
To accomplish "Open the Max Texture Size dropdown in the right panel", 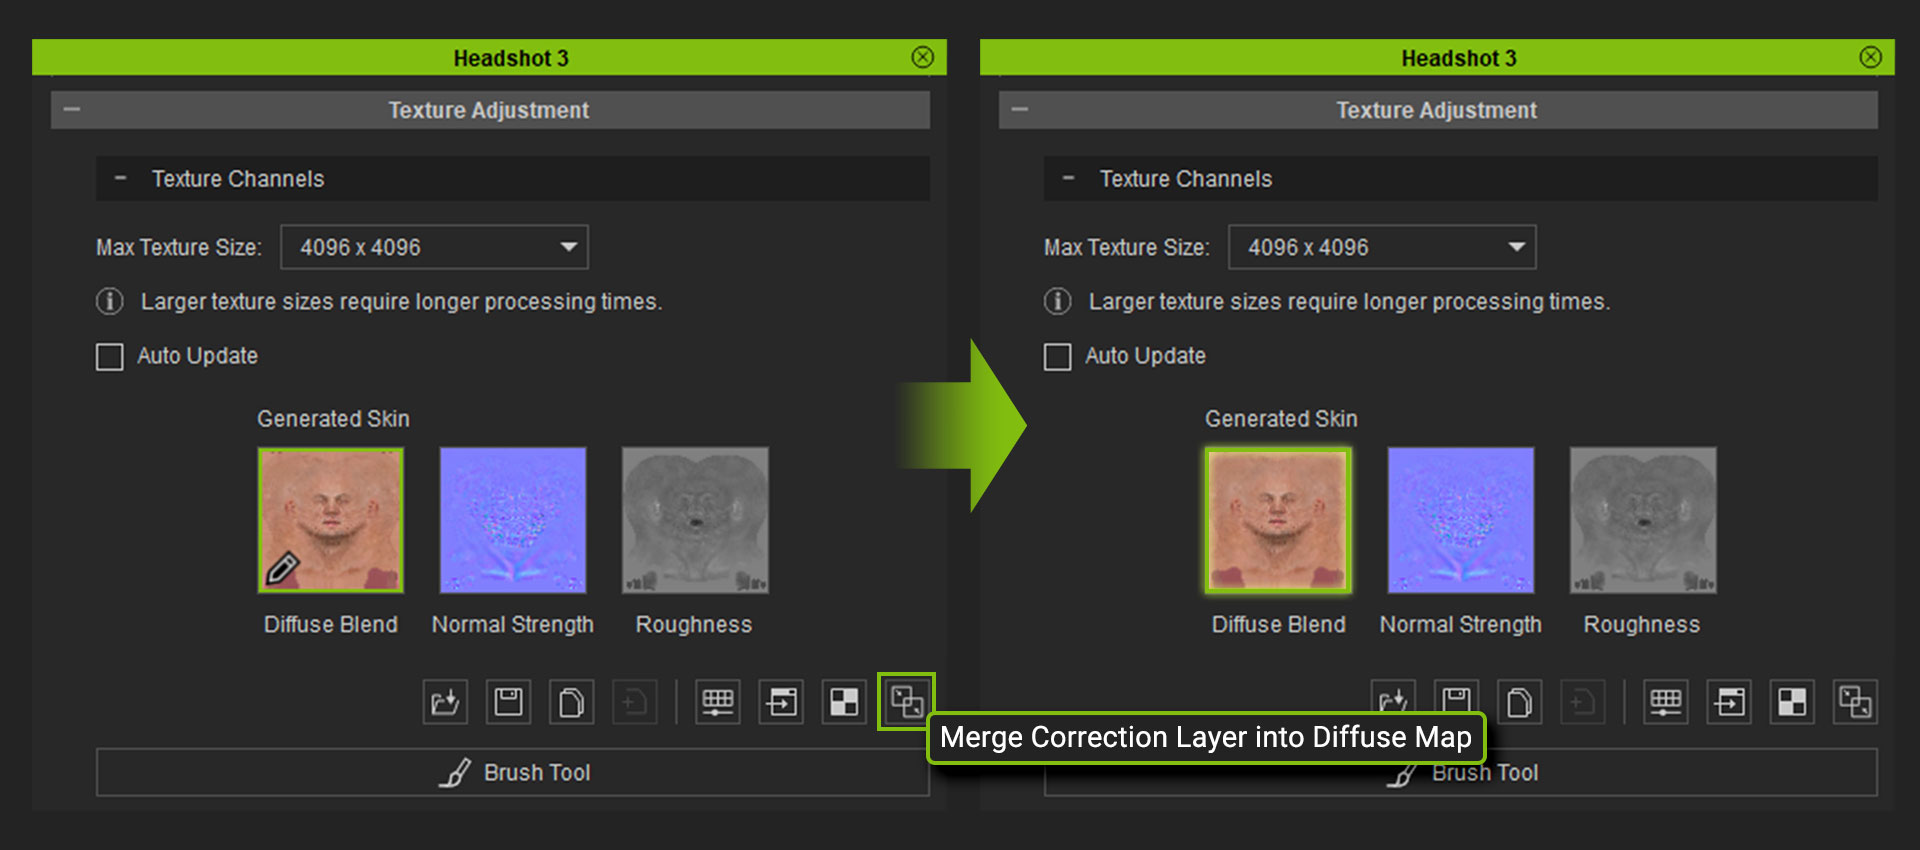I will [1382, 247].
